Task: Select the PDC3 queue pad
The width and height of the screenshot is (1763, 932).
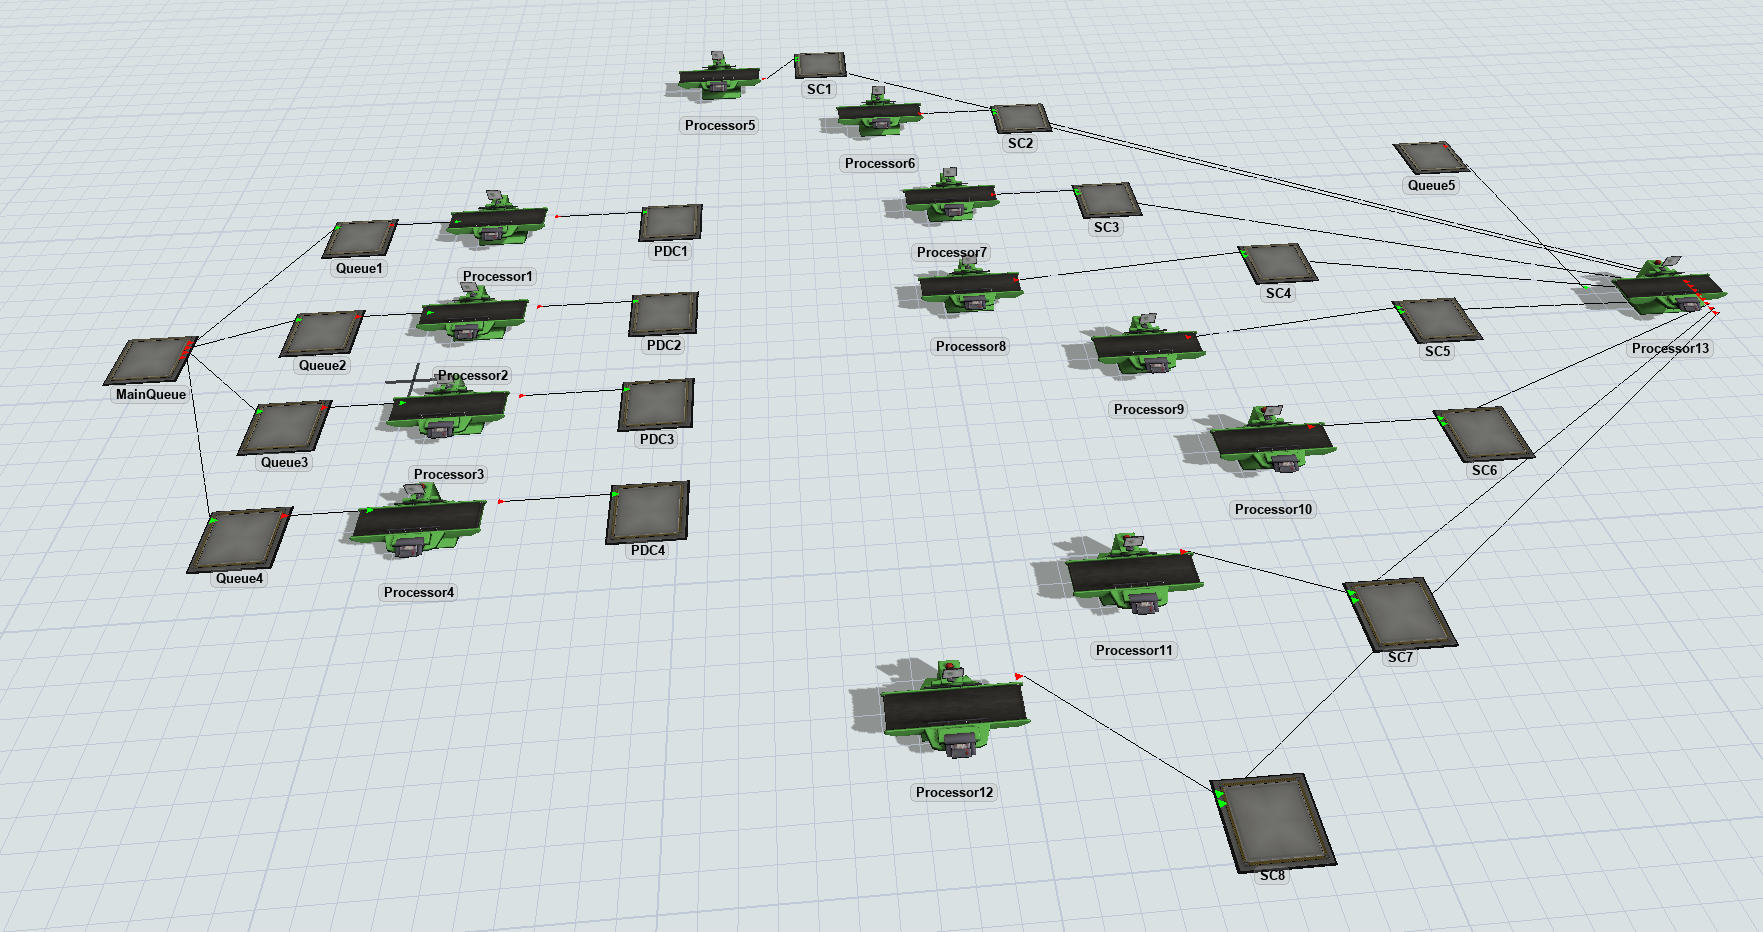Action: click(x=656, y=405)
